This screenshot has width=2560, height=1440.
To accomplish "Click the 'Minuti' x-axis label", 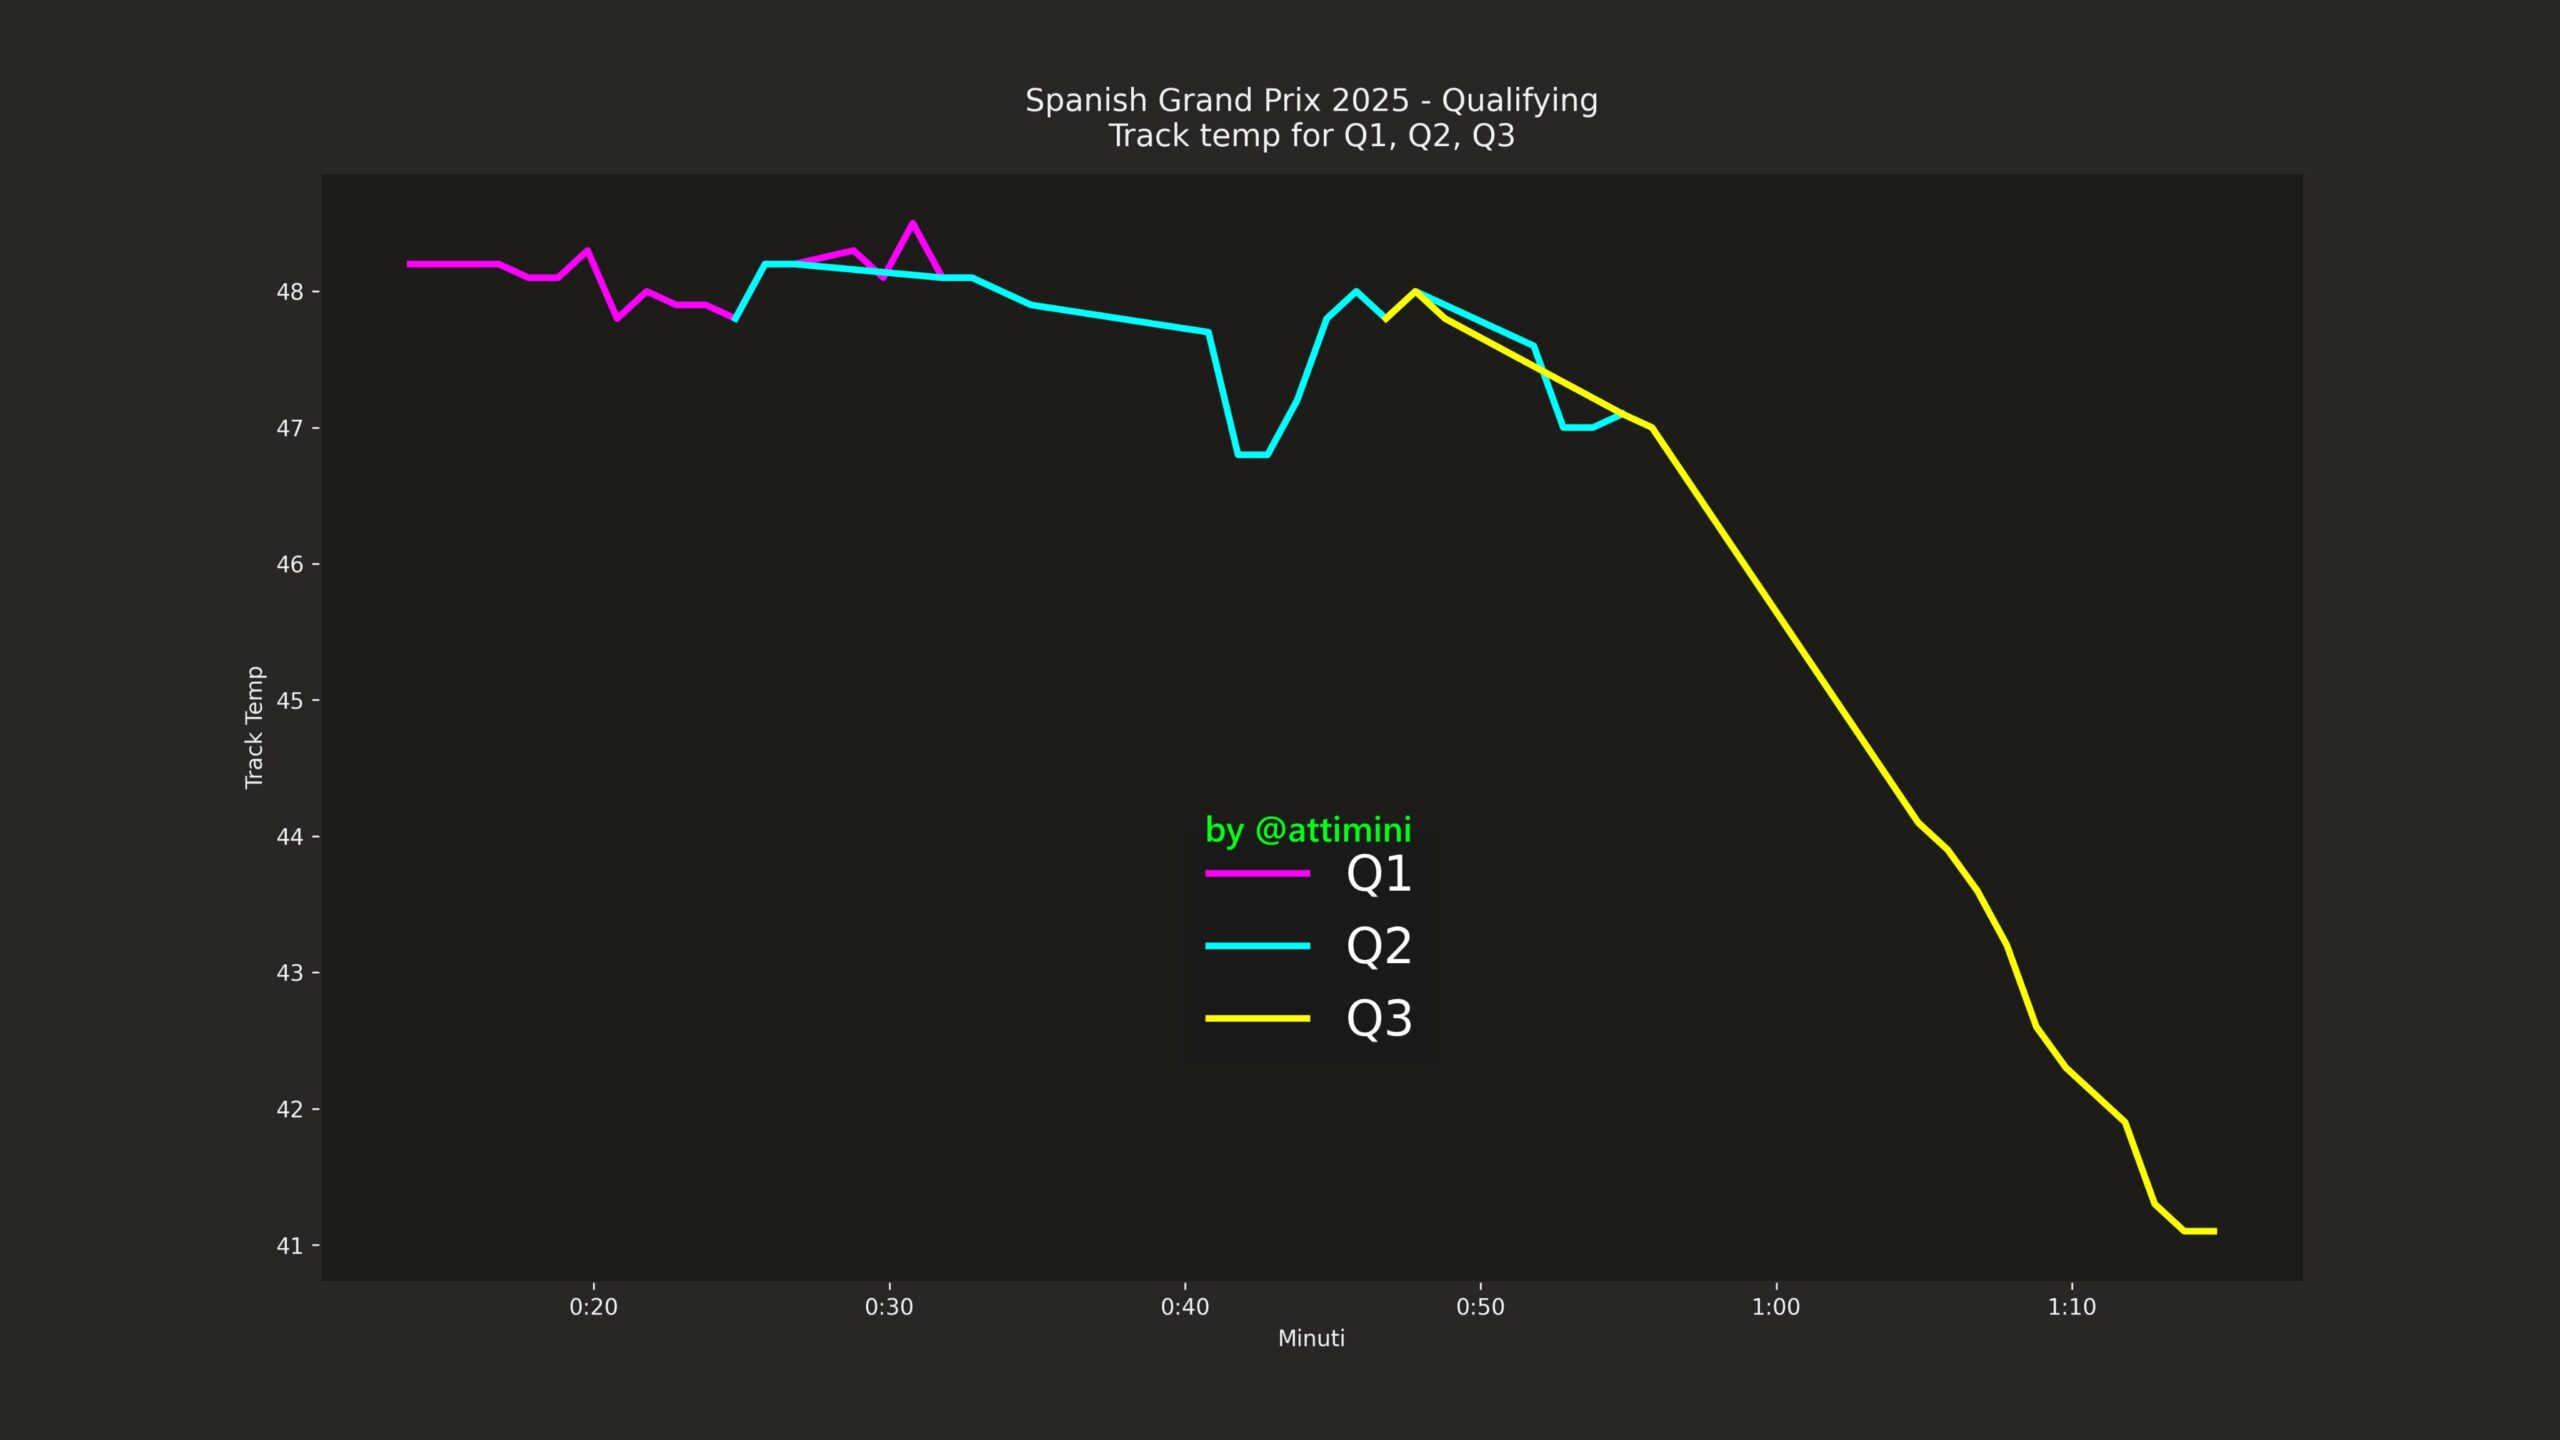I will coord(1311,1338).
